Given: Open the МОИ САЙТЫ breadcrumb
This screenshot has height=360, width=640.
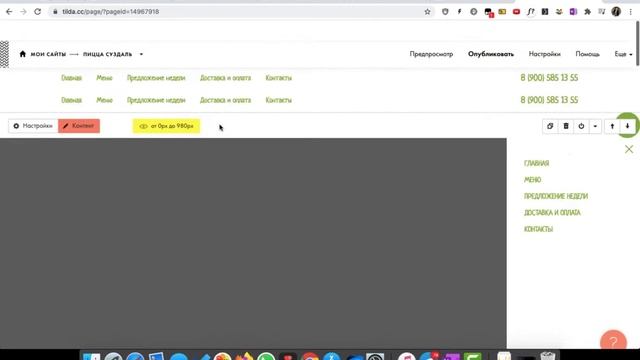Looking at the screenshot, I should (x=48, y=54).
